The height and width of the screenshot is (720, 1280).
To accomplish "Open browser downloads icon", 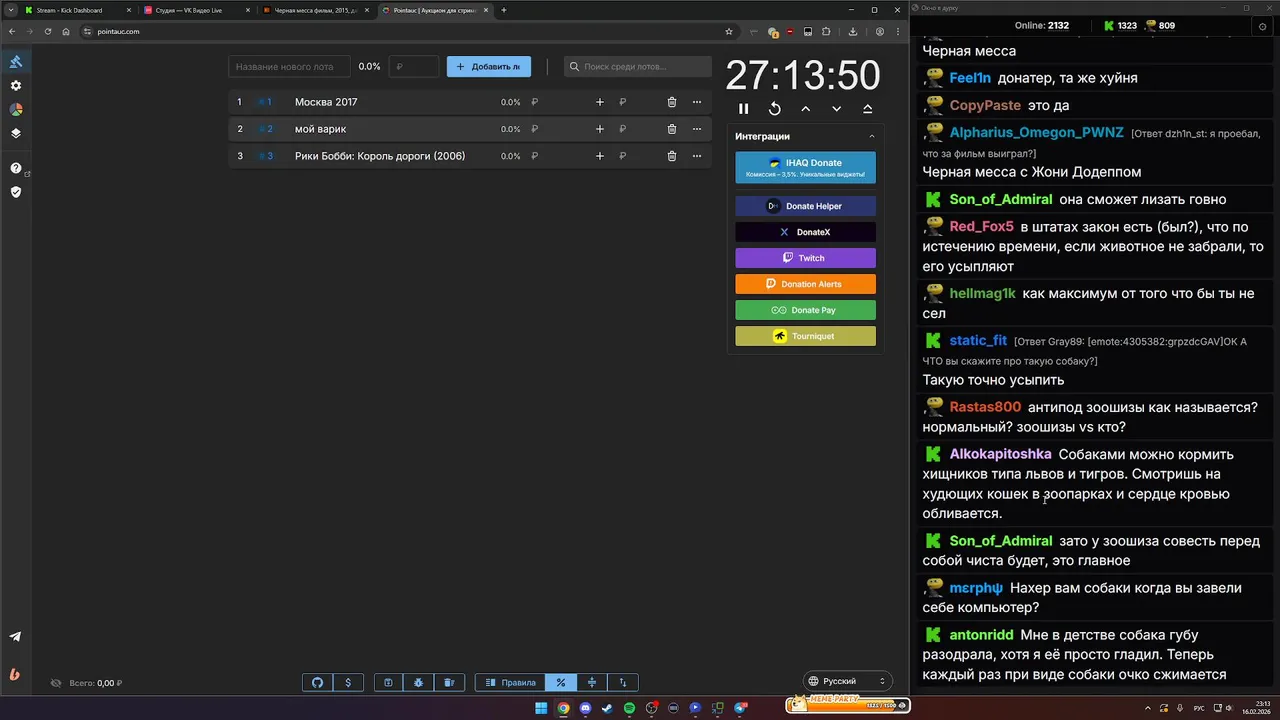I will [x=852, y=31].
